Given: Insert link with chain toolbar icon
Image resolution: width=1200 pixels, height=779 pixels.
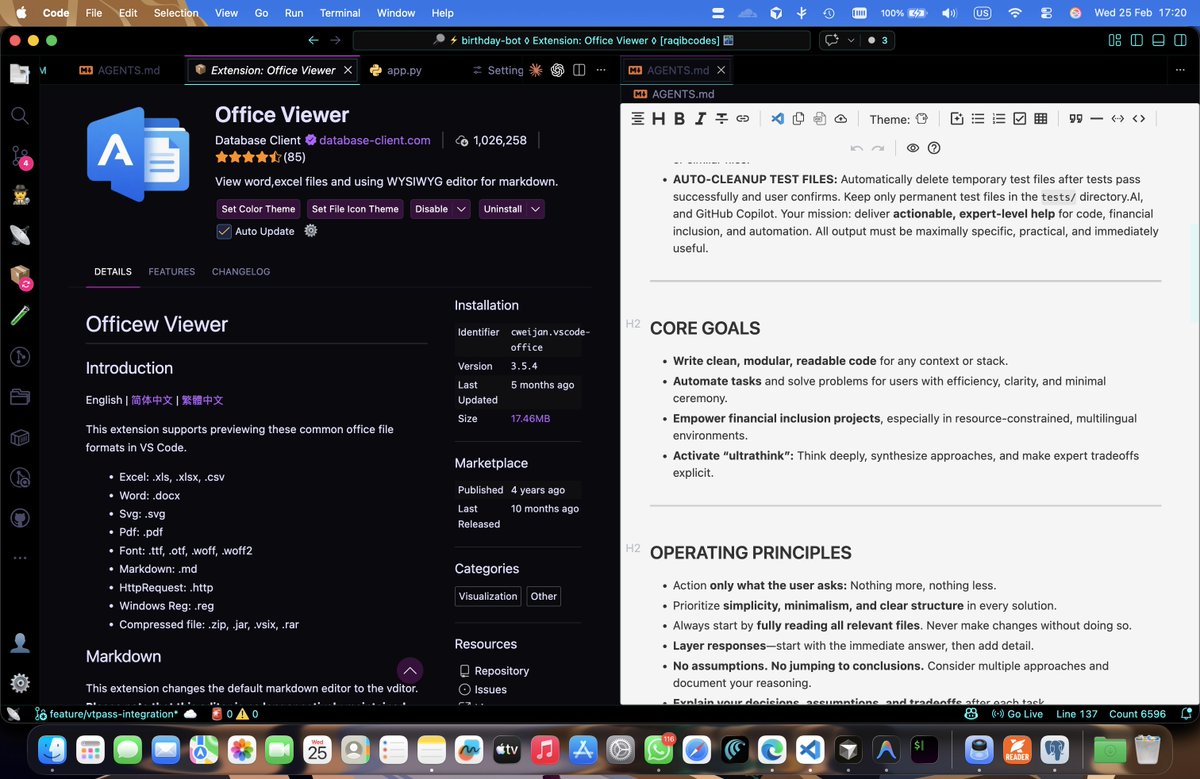Looking at the screenshot, I should coord(742,119).
